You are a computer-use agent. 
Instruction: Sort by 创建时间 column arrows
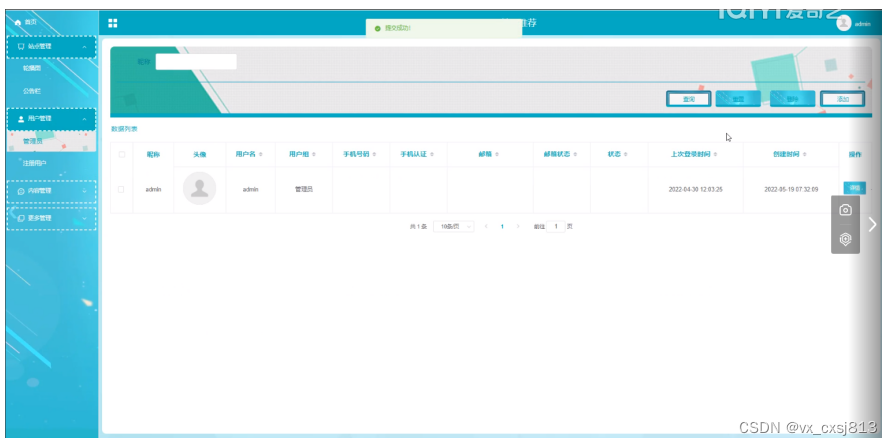point(805,155)
